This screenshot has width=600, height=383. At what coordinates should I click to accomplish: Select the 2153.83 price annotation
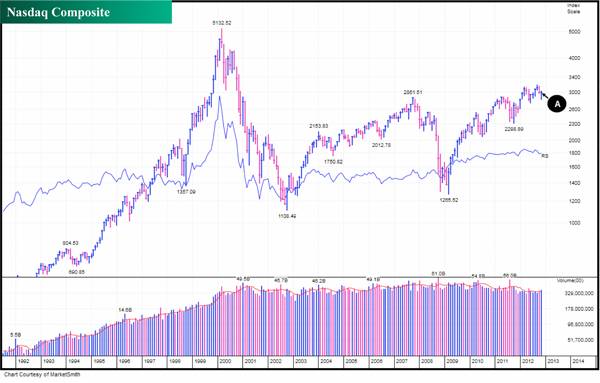point(319,126)
